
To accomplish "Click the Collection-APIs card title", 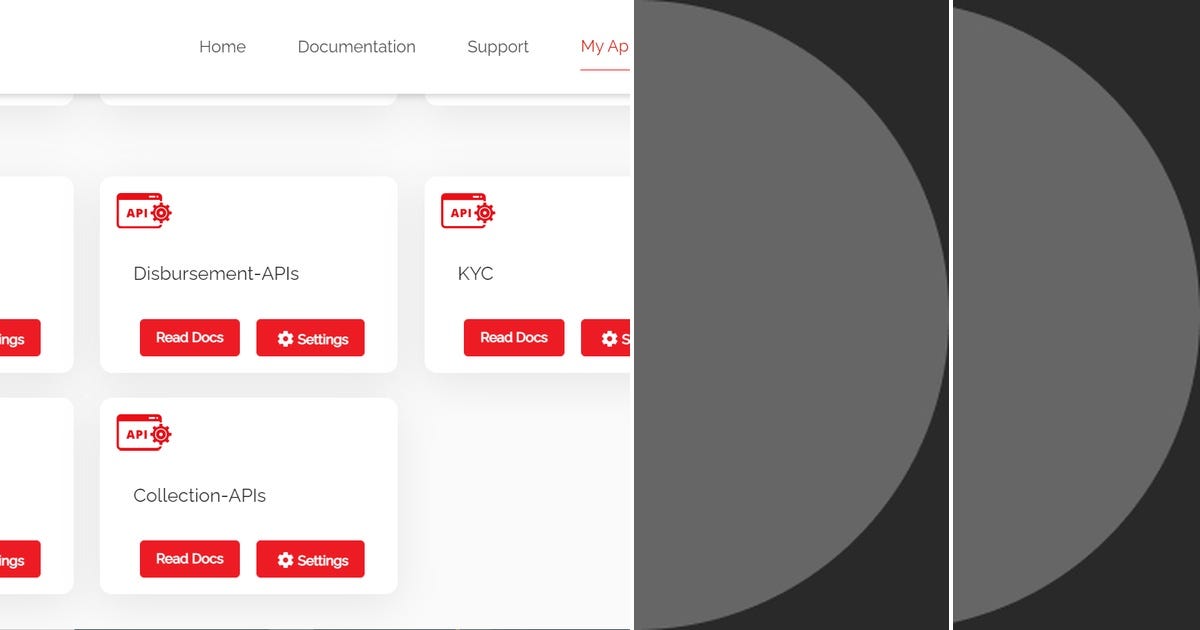I will pyautogui.click(x=200, y=495).
